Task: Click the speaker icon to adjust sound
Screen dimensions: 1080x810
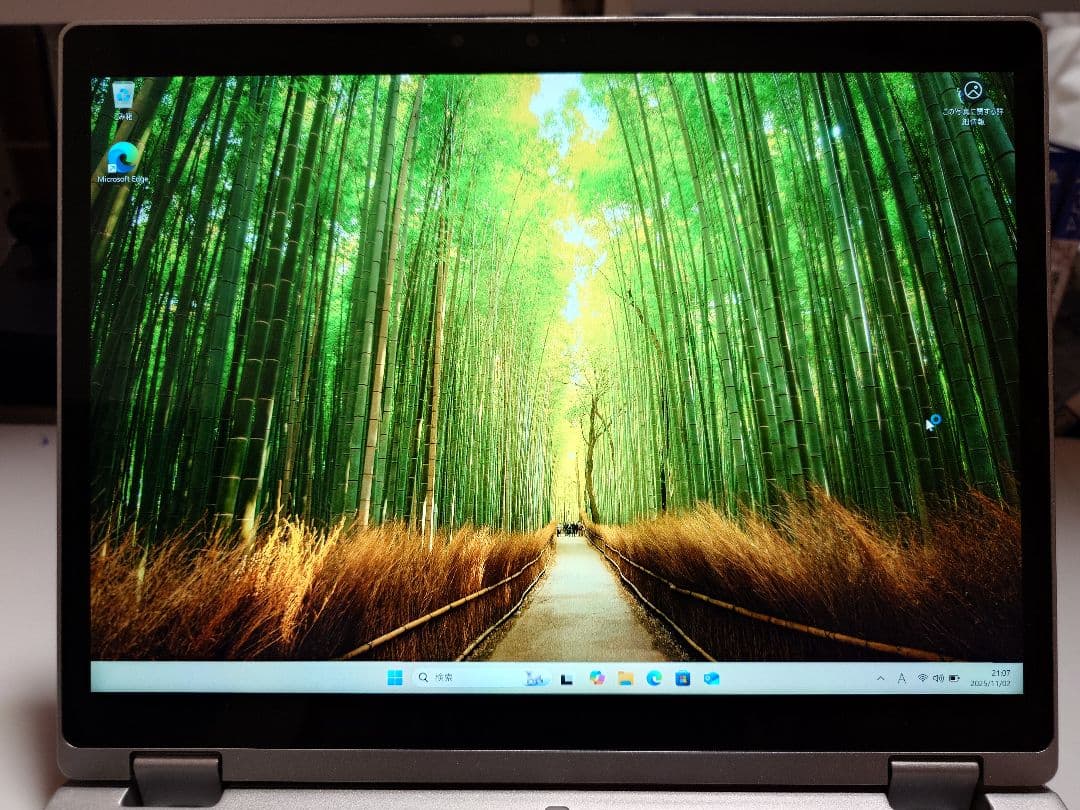Action: pyautogui.click(x=939, y=680)
